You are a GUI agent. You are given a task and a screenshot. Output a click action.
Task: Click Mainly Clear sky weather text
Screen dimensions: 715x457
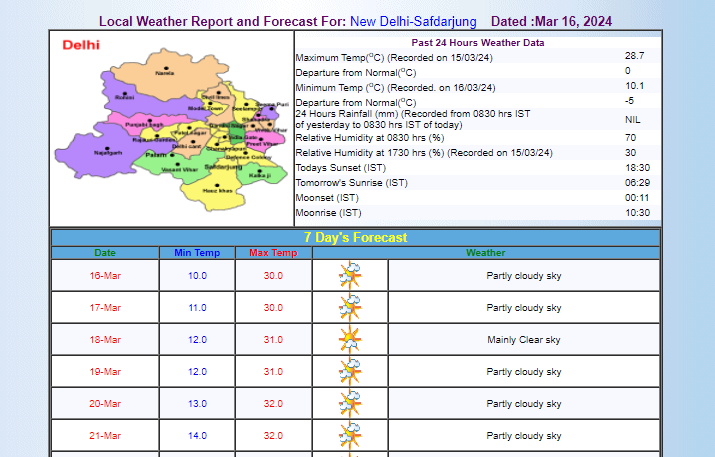tap(523, 340)
